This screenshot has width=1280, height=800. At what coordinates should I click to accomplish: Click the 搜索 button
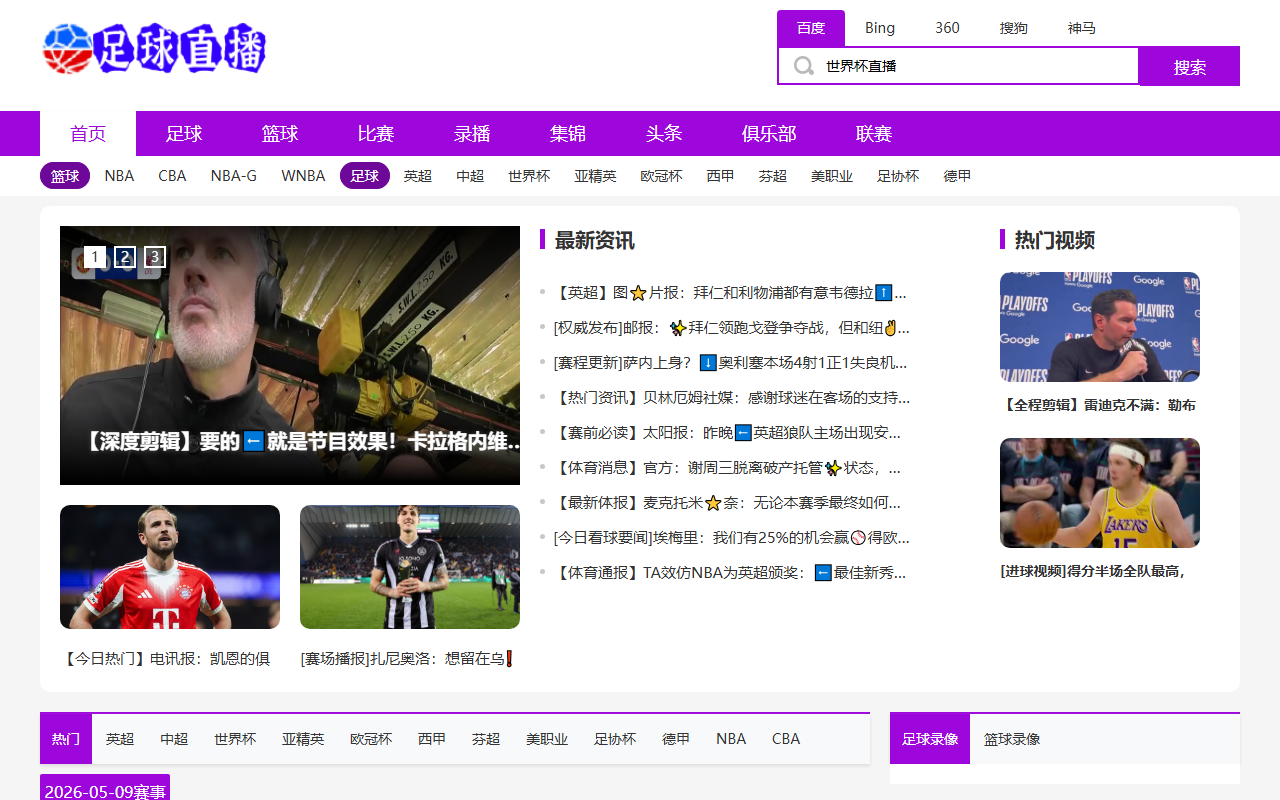coord(1190,66)
